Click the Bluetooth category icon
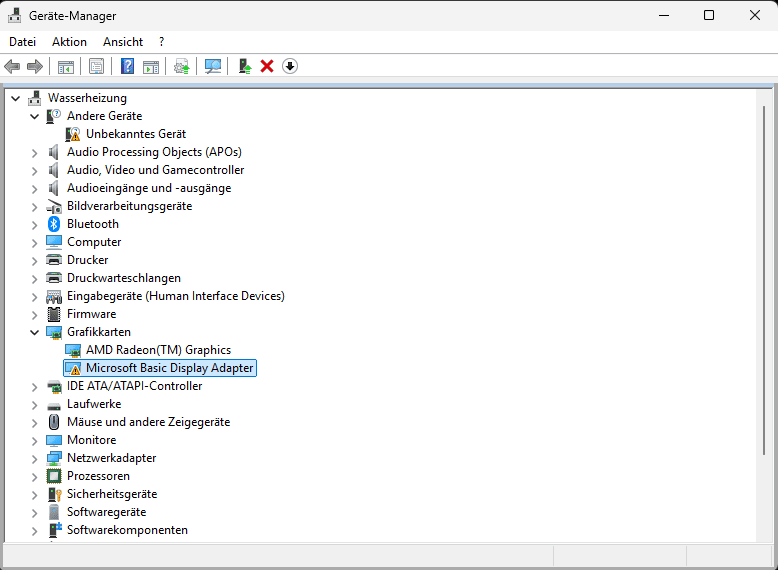The height and width of the screenshot is (570, 778). (x=54, y=224)
